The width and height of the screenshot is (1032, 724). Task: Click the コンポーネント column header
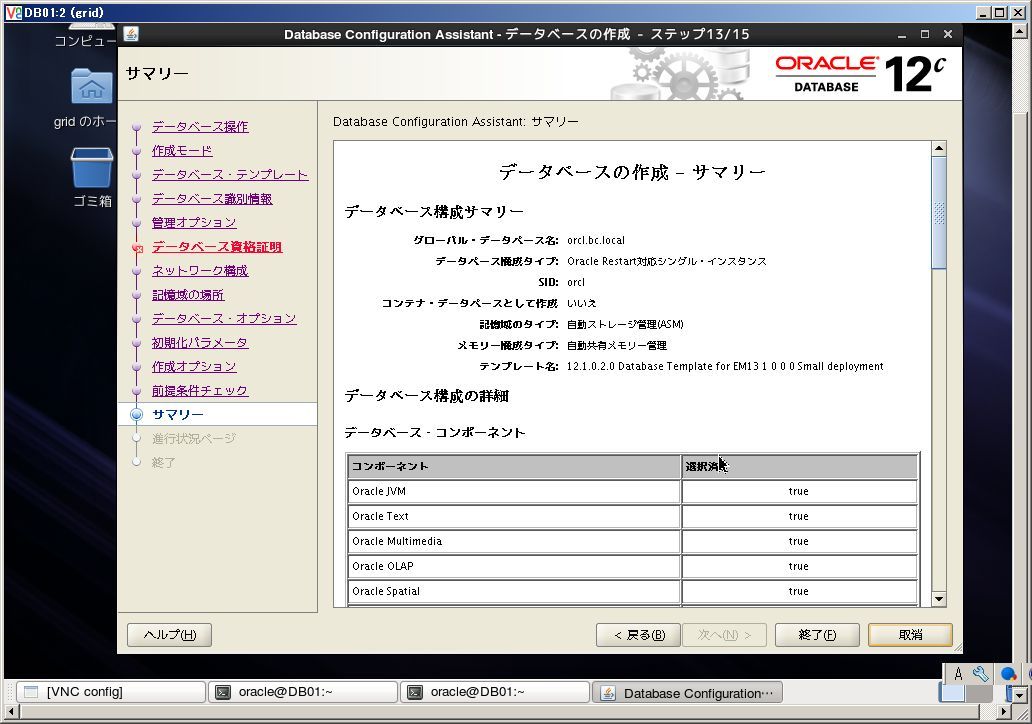pyautogui.click(x=513, y=466)
